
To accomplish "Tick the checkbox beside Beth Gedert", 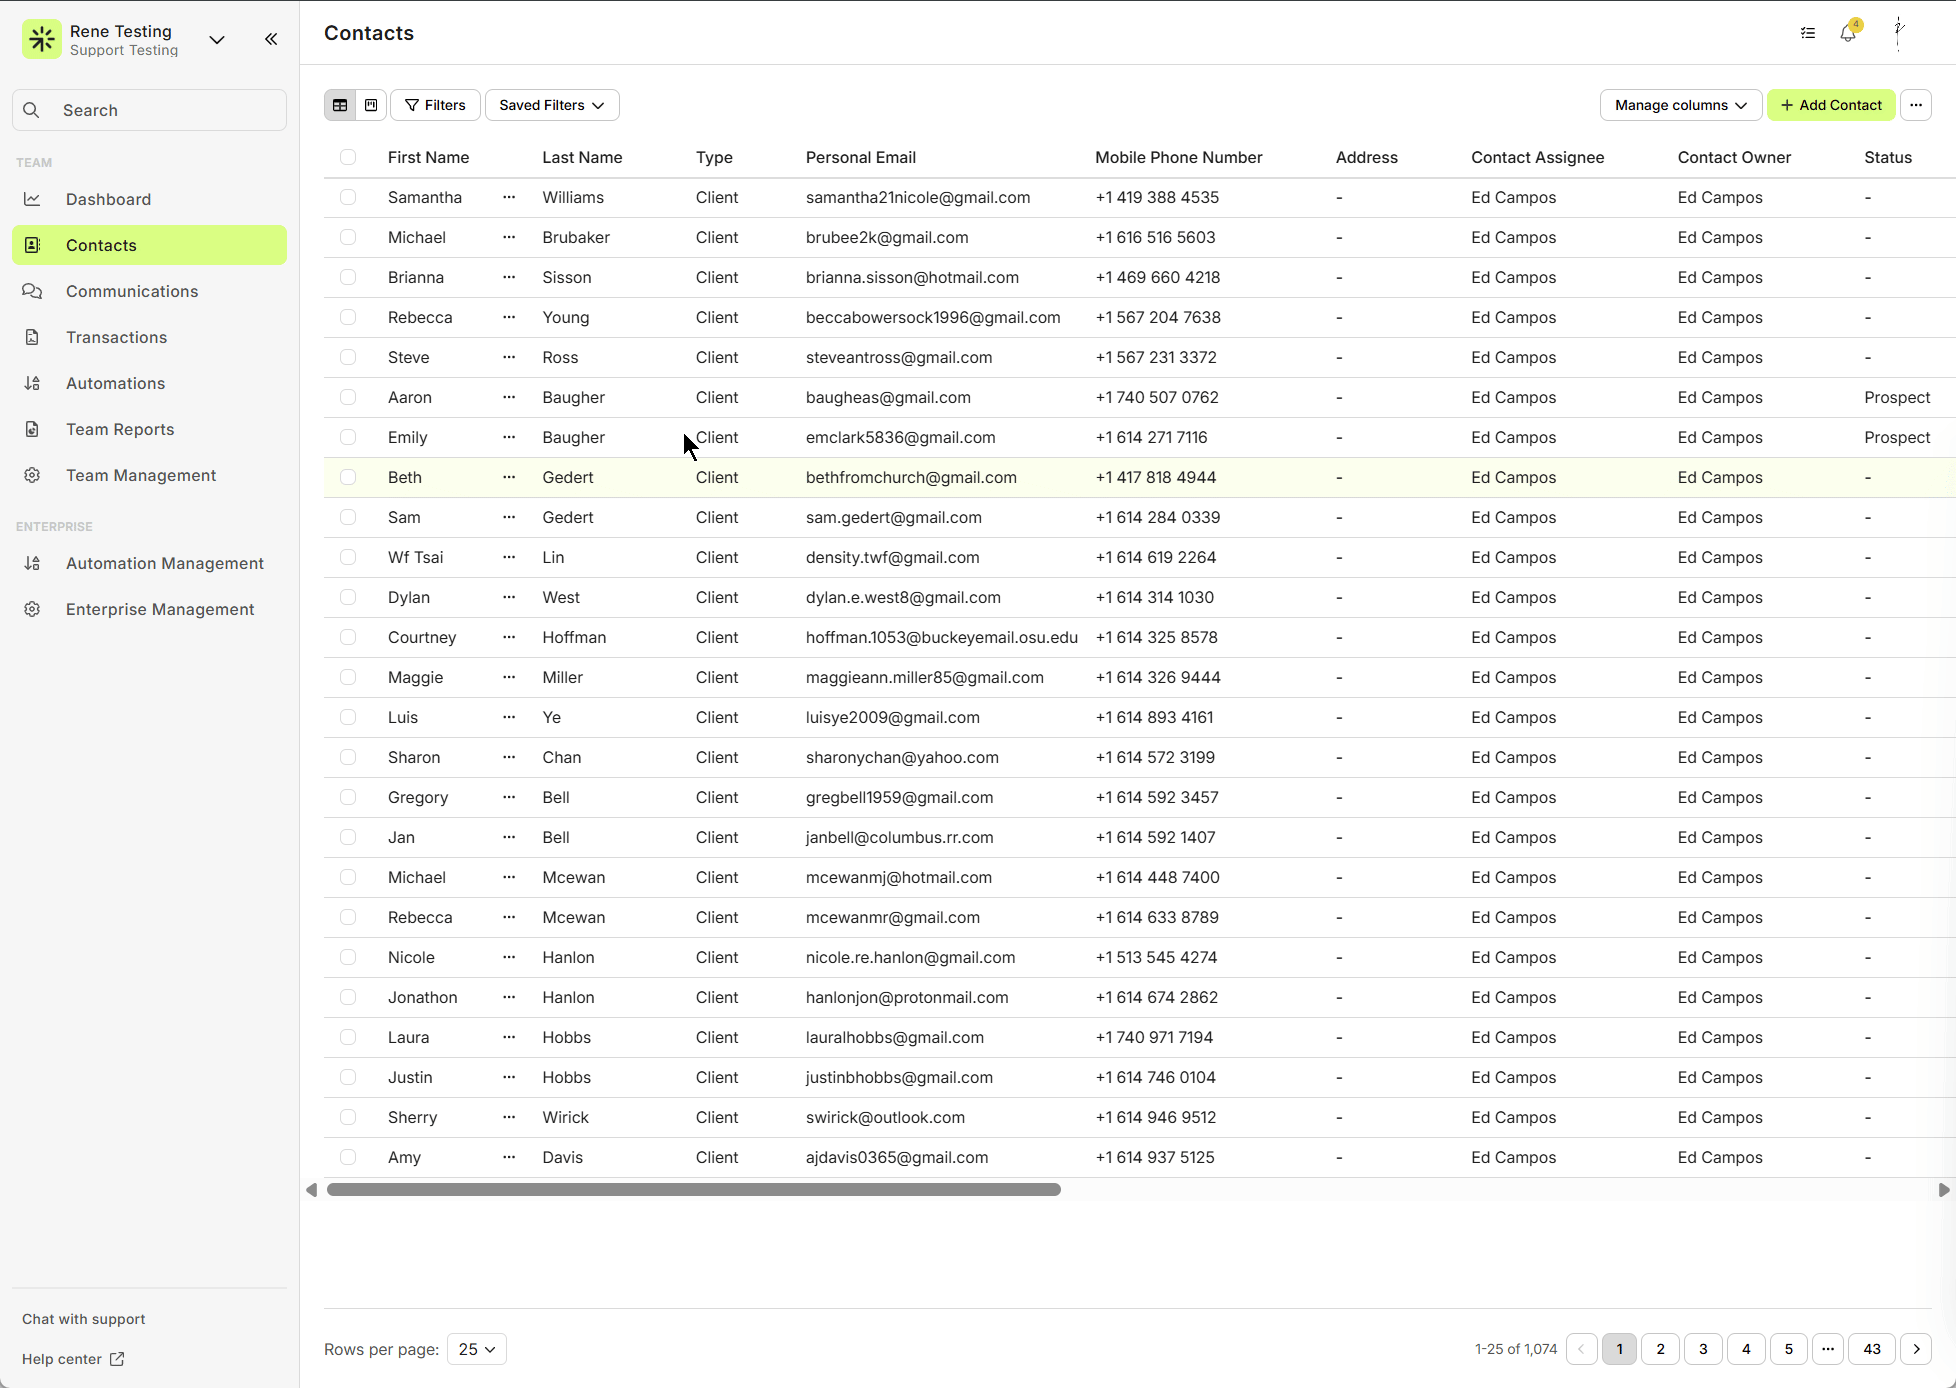I will pos(348,477).
